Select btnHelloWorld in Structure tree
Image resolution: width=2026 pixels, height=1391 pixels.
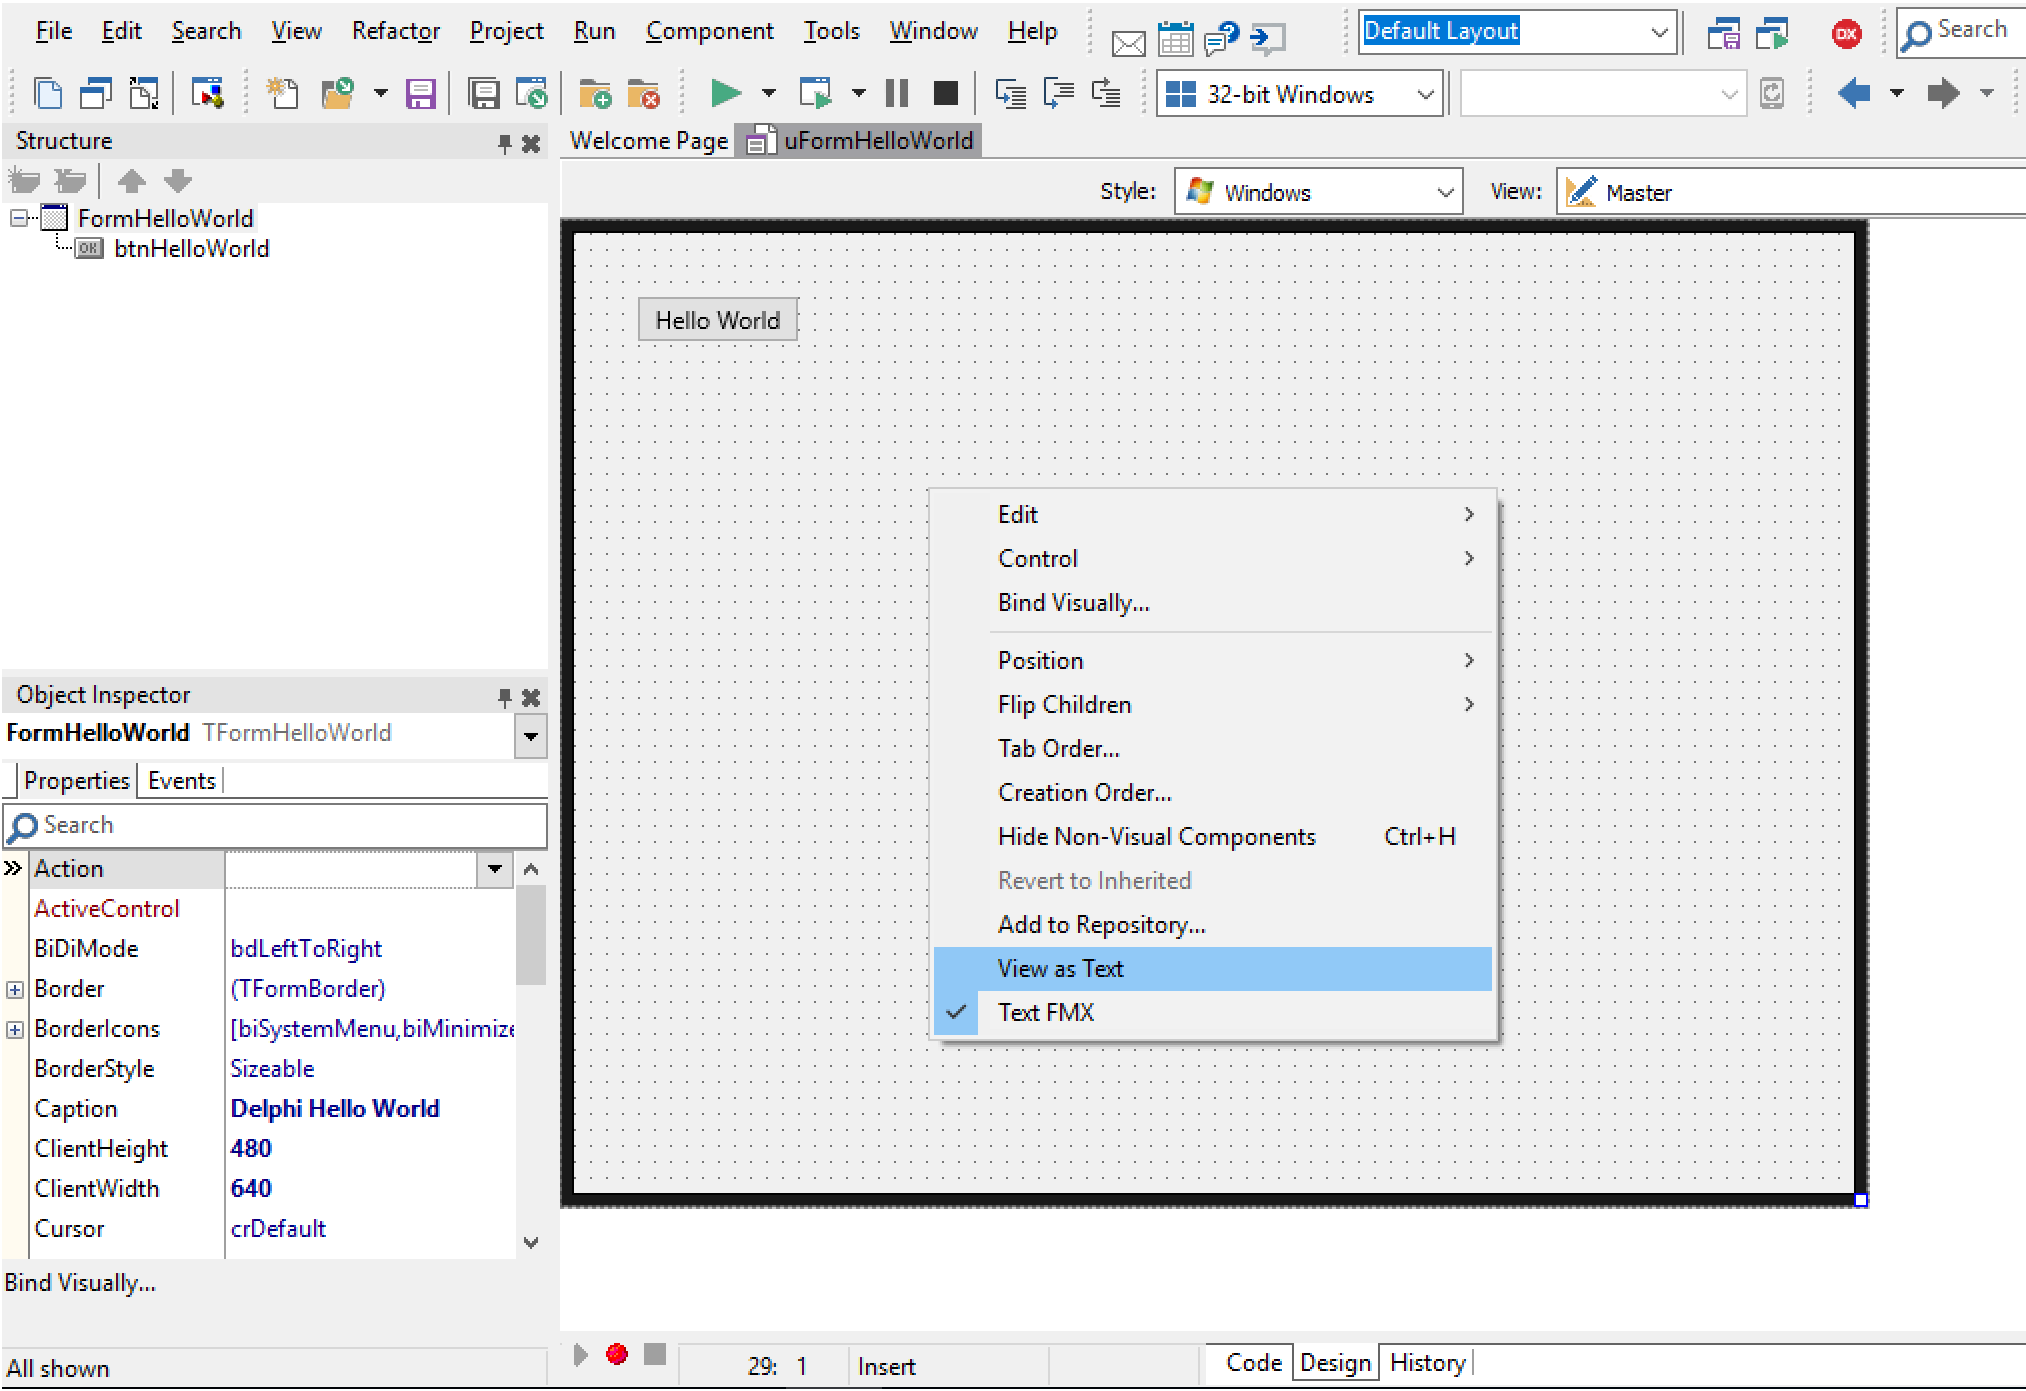[191, 249]
